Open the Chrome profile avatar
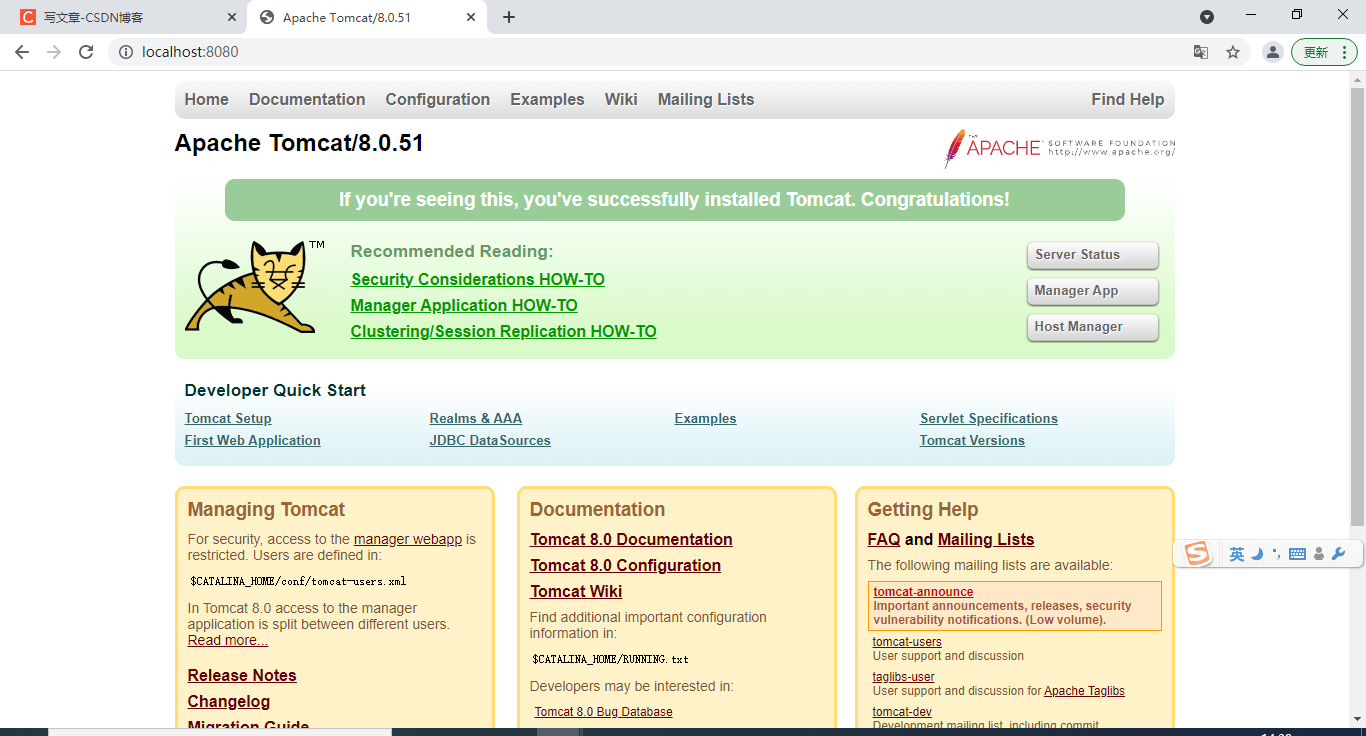Viewport: 1366px width, 736px height. pyautogui.click(x=1272, y=52)
